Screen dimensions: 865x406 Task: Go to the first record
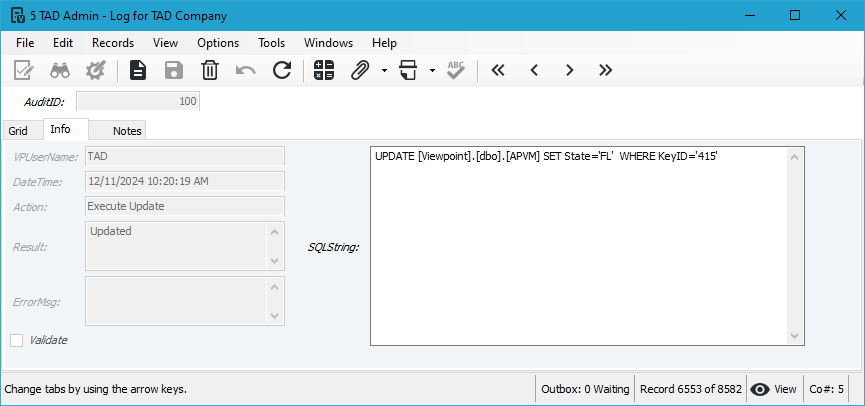coord(498,70)
